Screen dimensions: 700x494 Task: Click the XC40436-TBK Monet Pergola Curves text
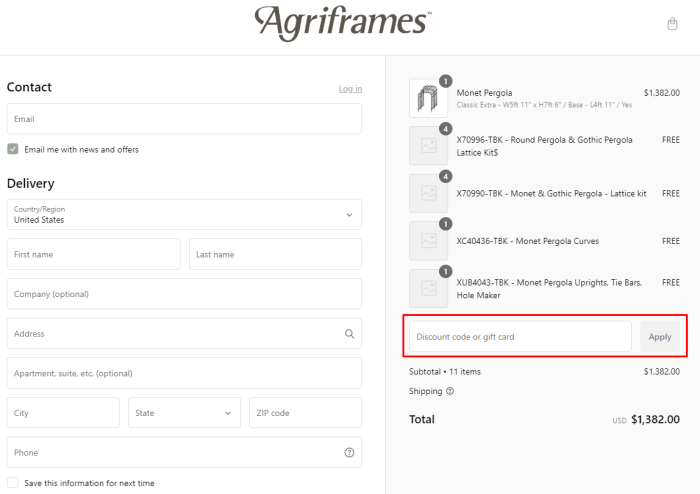pyautogui.click(x=527, y=241)
